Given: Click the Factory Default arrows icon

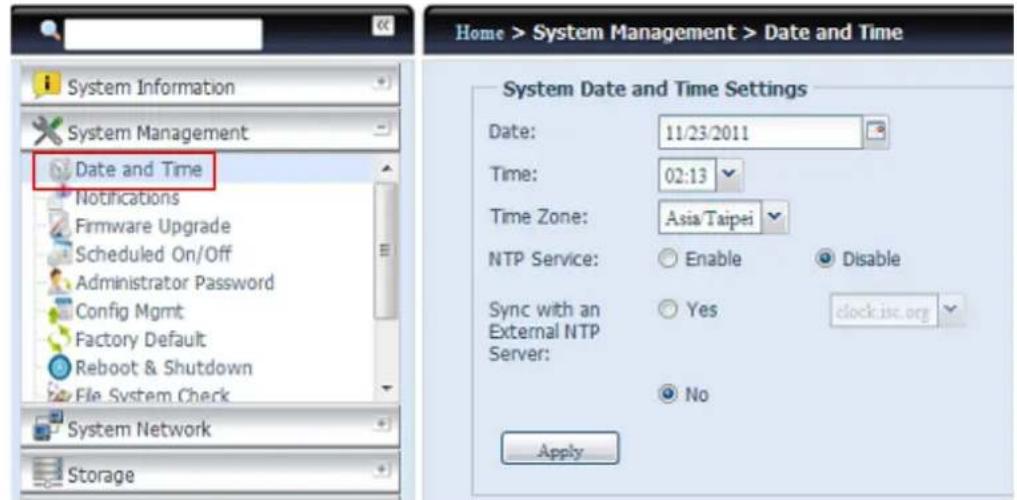Looking at the screenshot, I should click(60, 339).
